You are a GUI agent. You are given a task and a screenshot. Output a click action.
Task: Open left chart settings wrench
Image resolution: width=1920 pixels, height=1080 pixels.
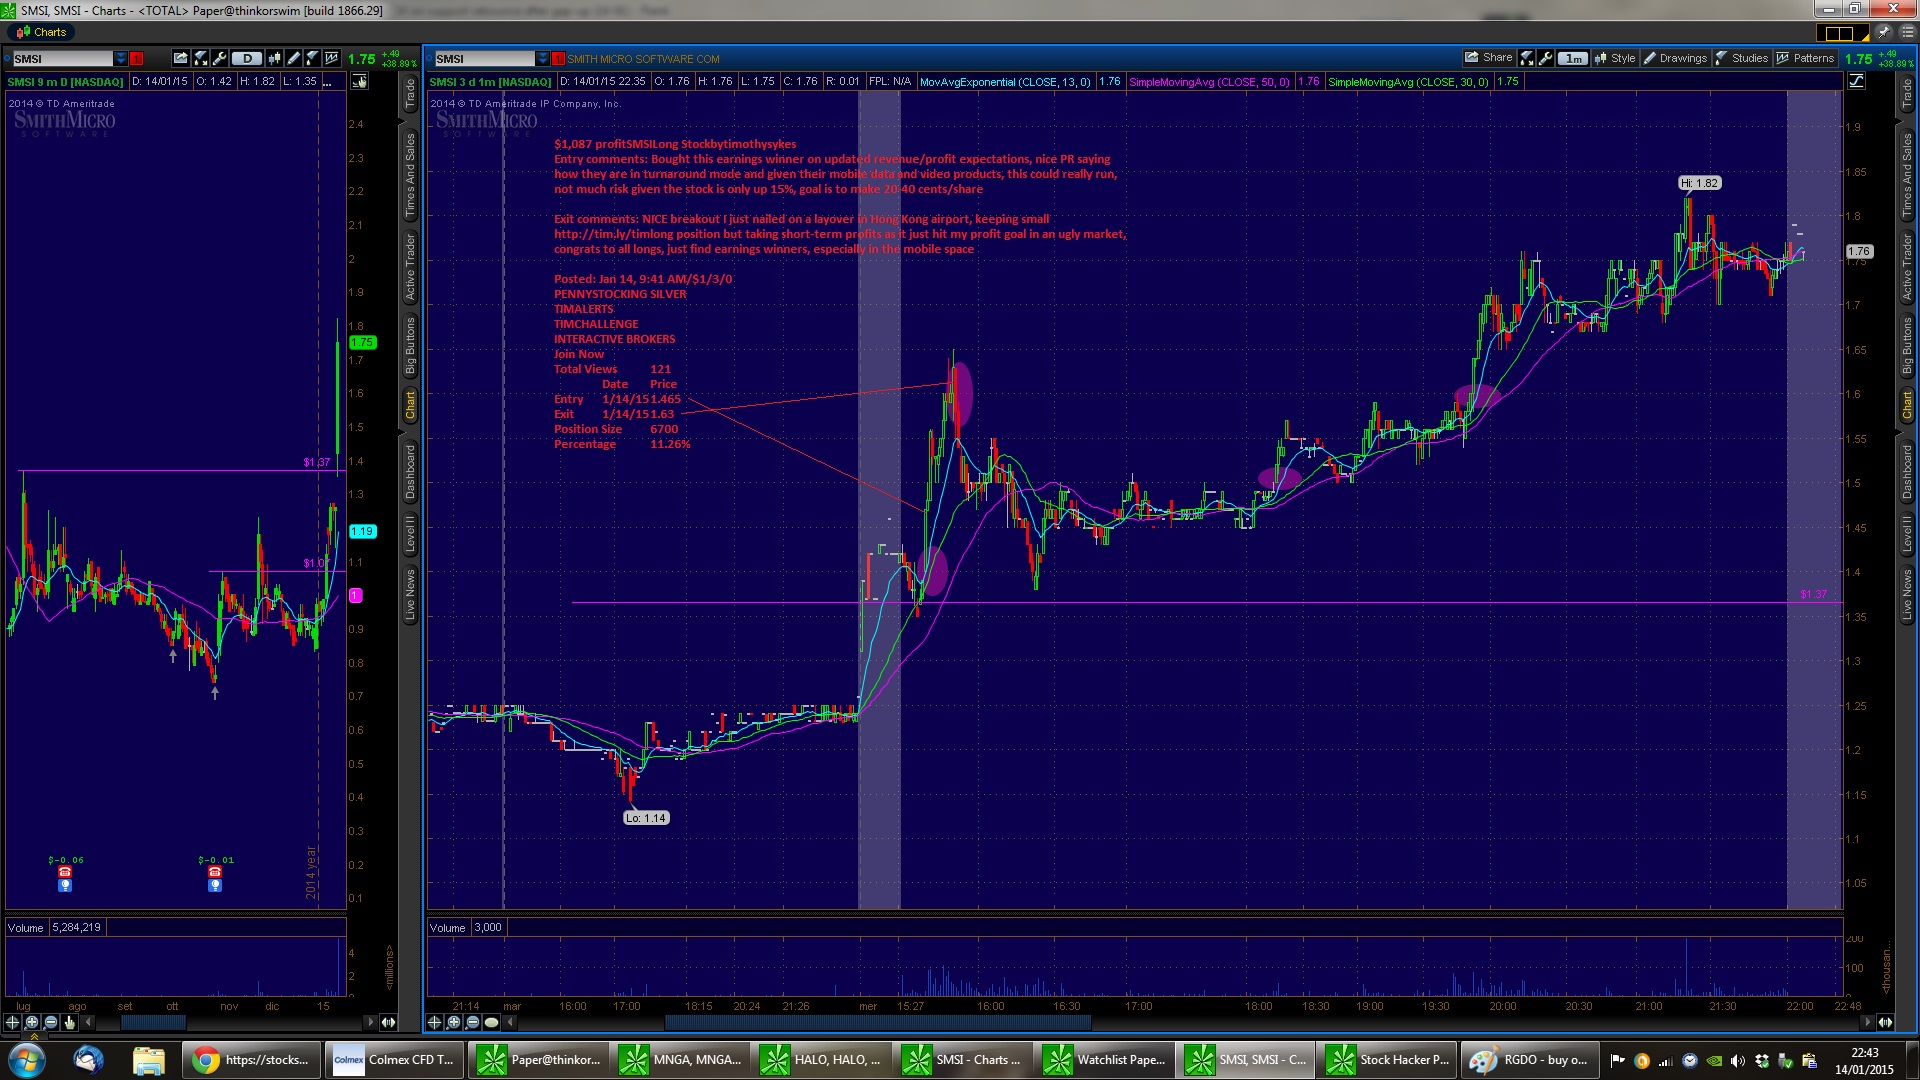pyautogui.click(x=219, y=58)
